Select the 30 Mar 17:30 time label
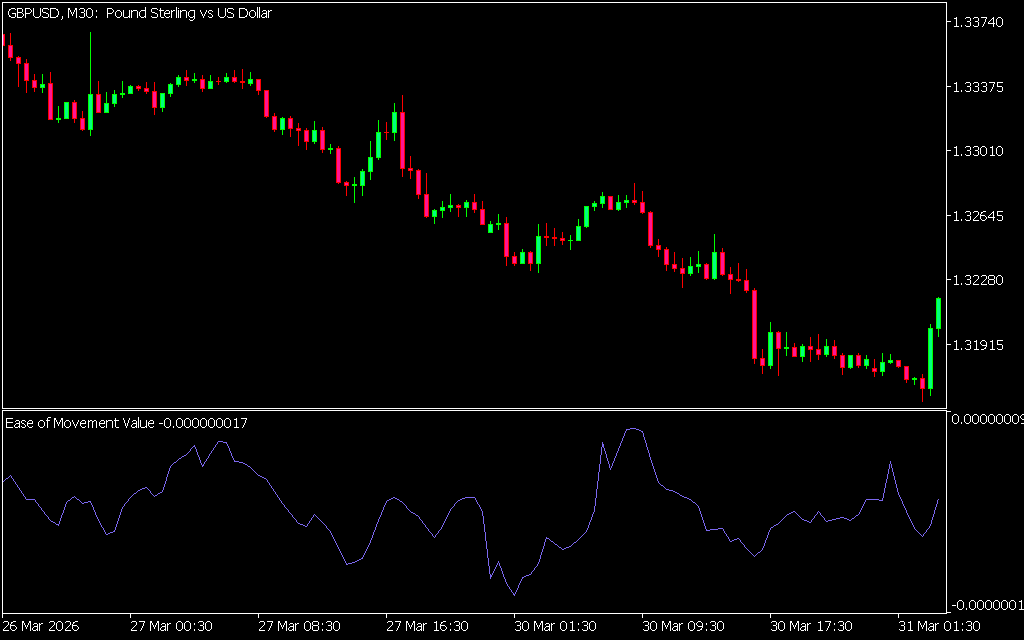1024x640 pixels. click(x=811, y=627)
